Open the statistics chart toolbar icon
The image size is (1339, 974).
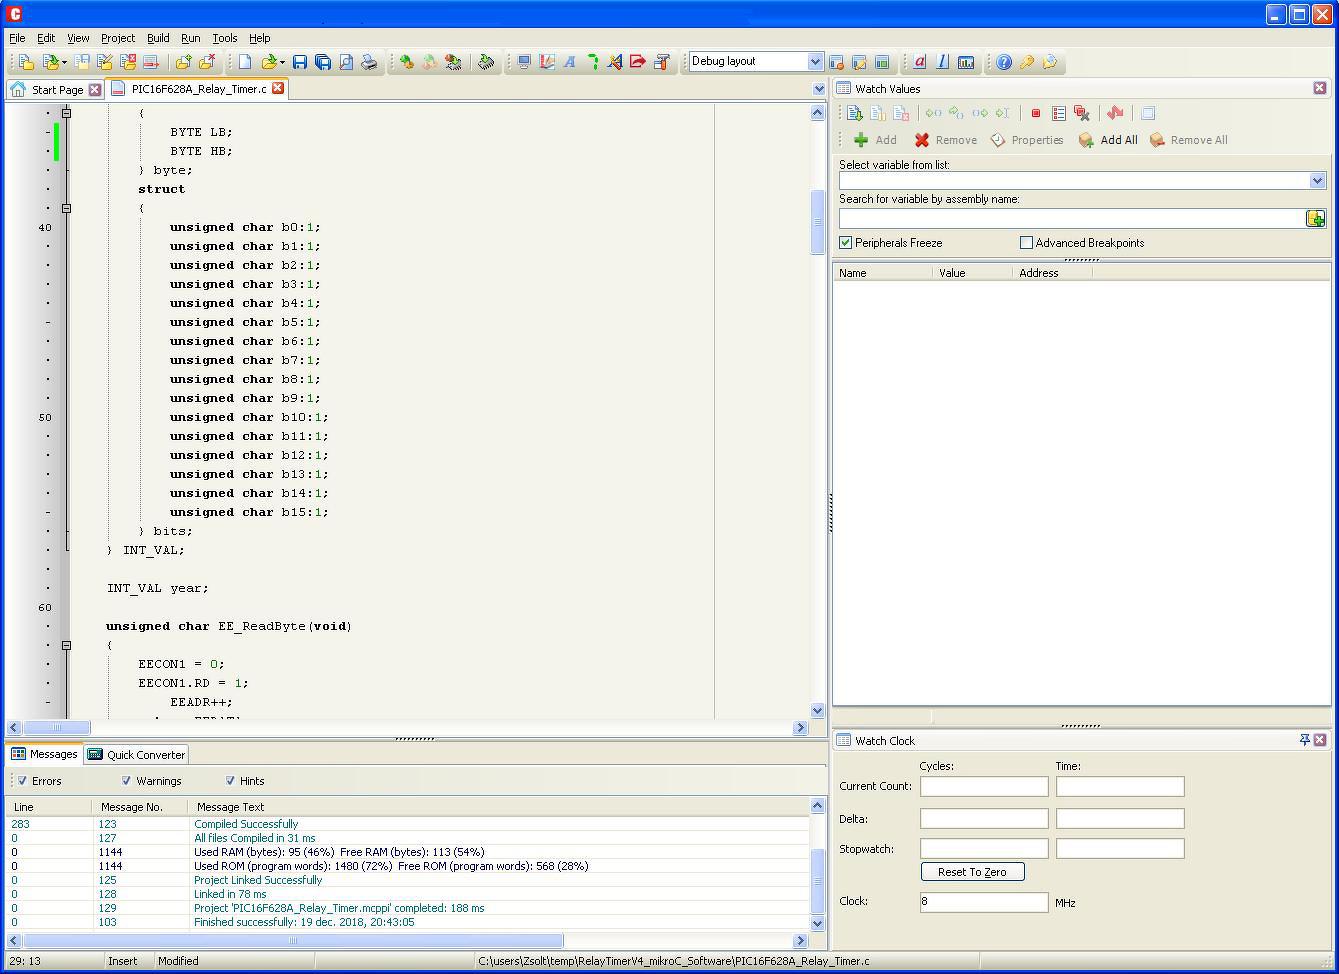tap(966, 62)
